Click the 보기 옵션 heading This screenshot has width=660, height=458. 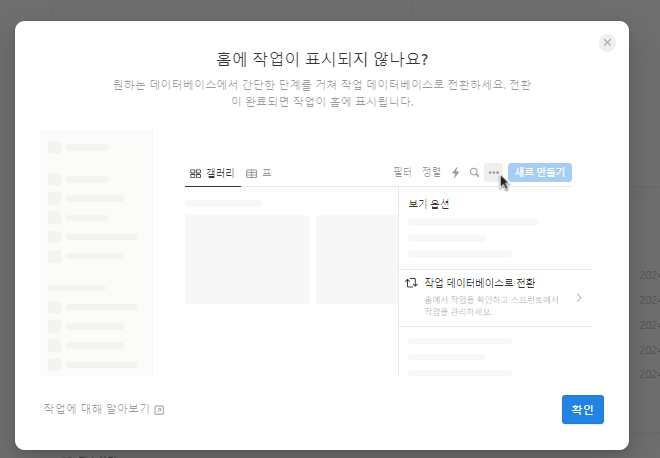click(429, 204)
